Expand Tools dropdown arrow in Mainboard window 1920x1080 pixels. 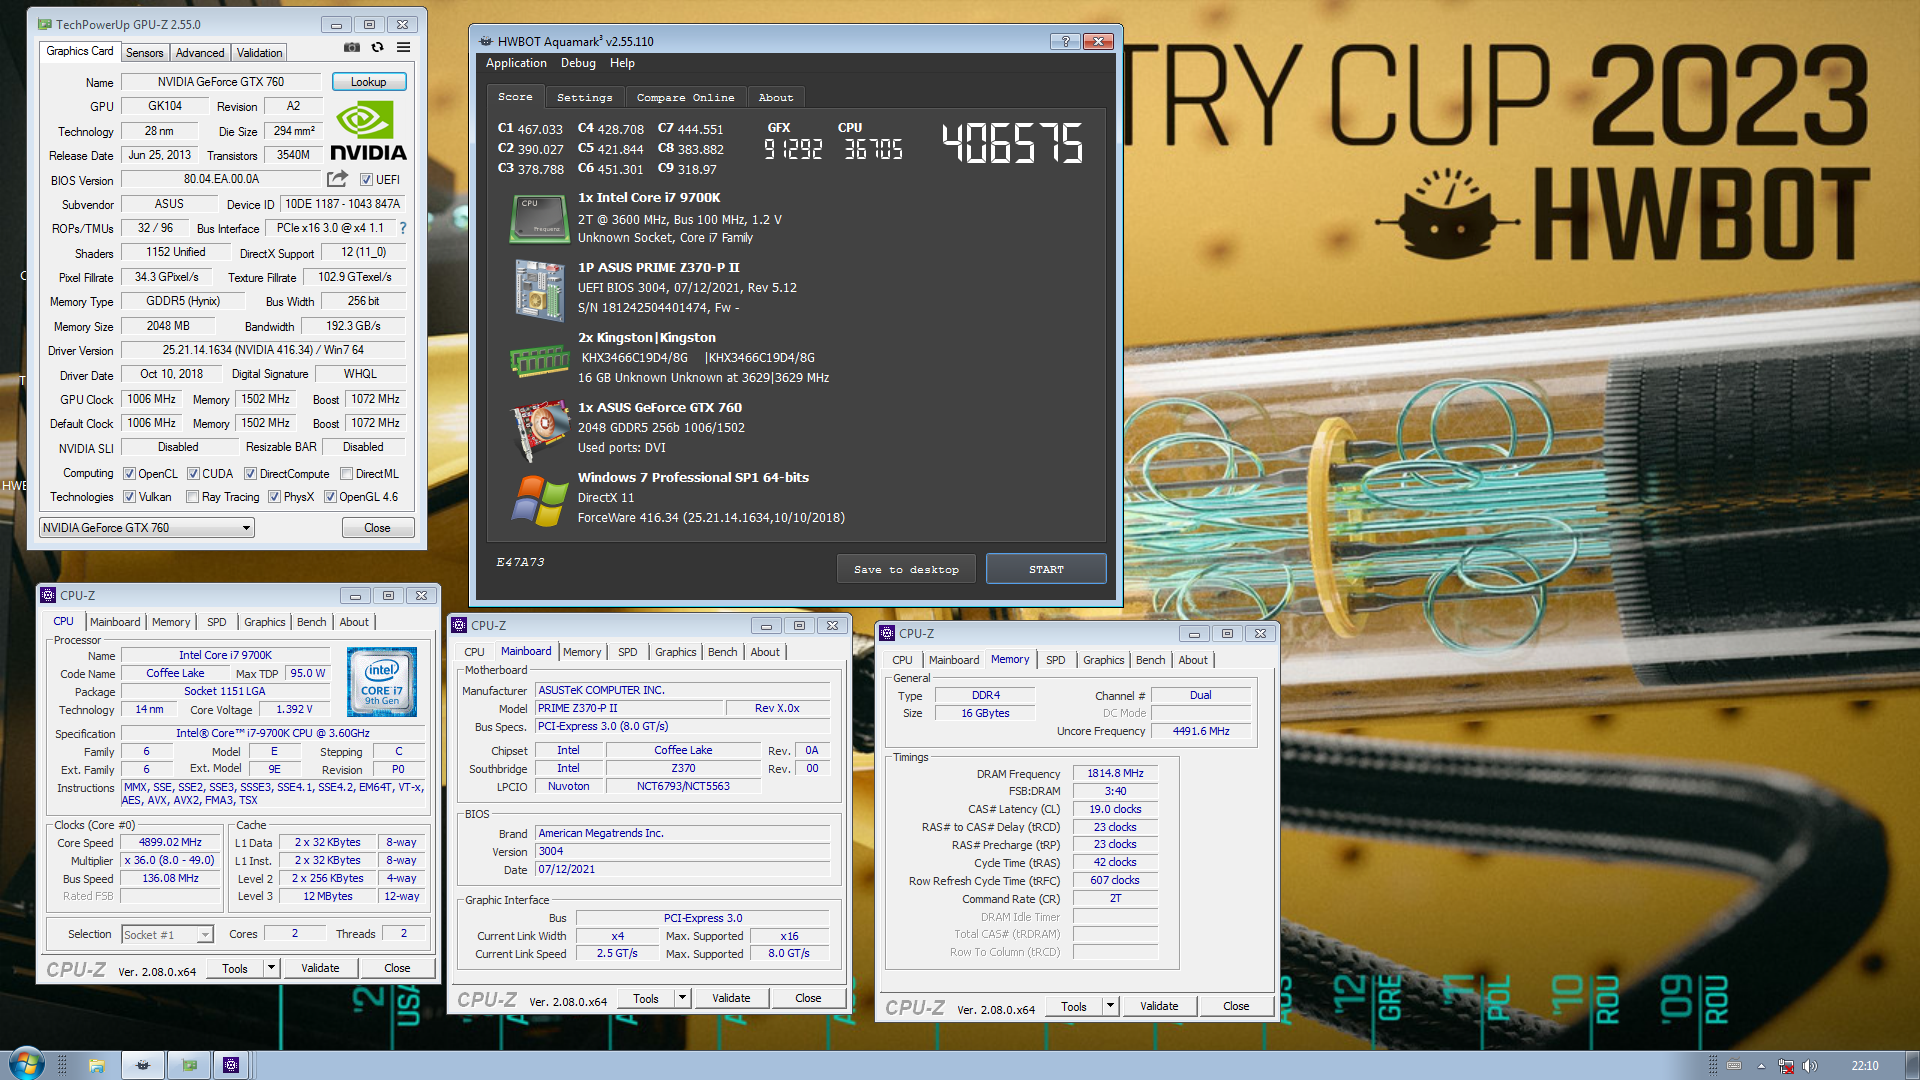click(x=682, y=998)
